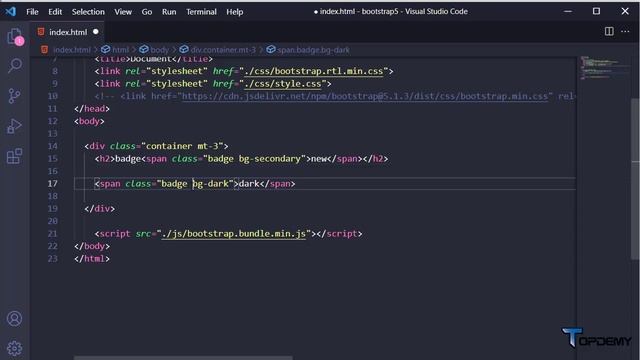Click index.html breadcrumb item
640x360 pixels.
point(71,50)
